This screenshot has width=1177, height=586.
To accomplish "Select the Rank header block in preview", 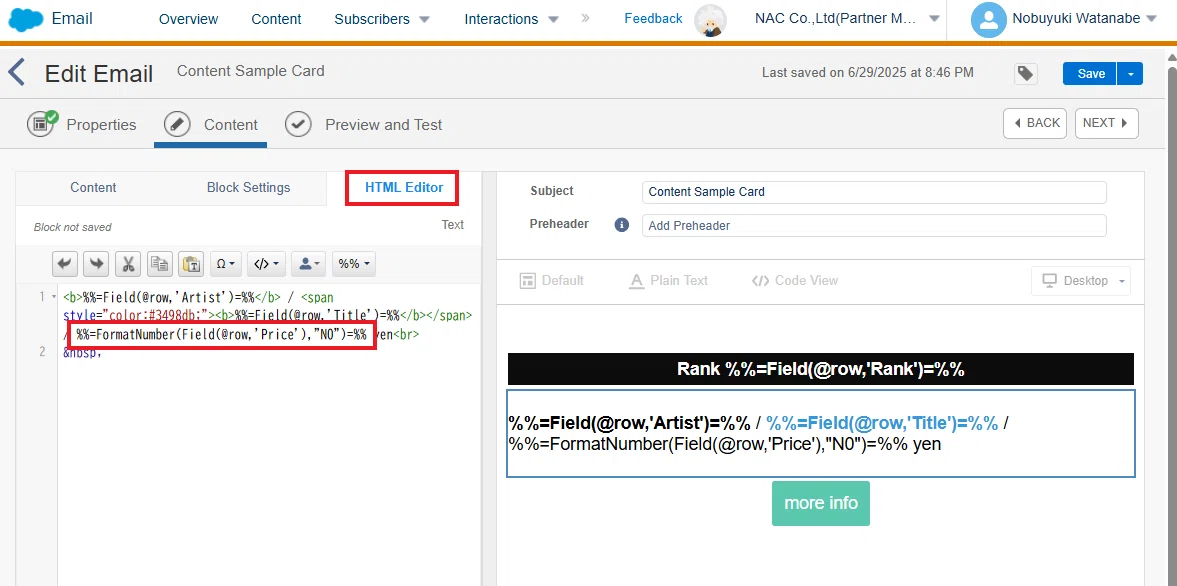I will point(820,369).
